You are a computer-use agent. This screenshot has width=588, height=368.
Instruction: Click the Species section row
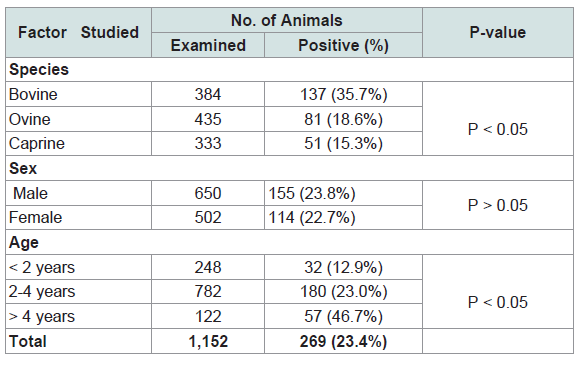click(x=290, y=70)
